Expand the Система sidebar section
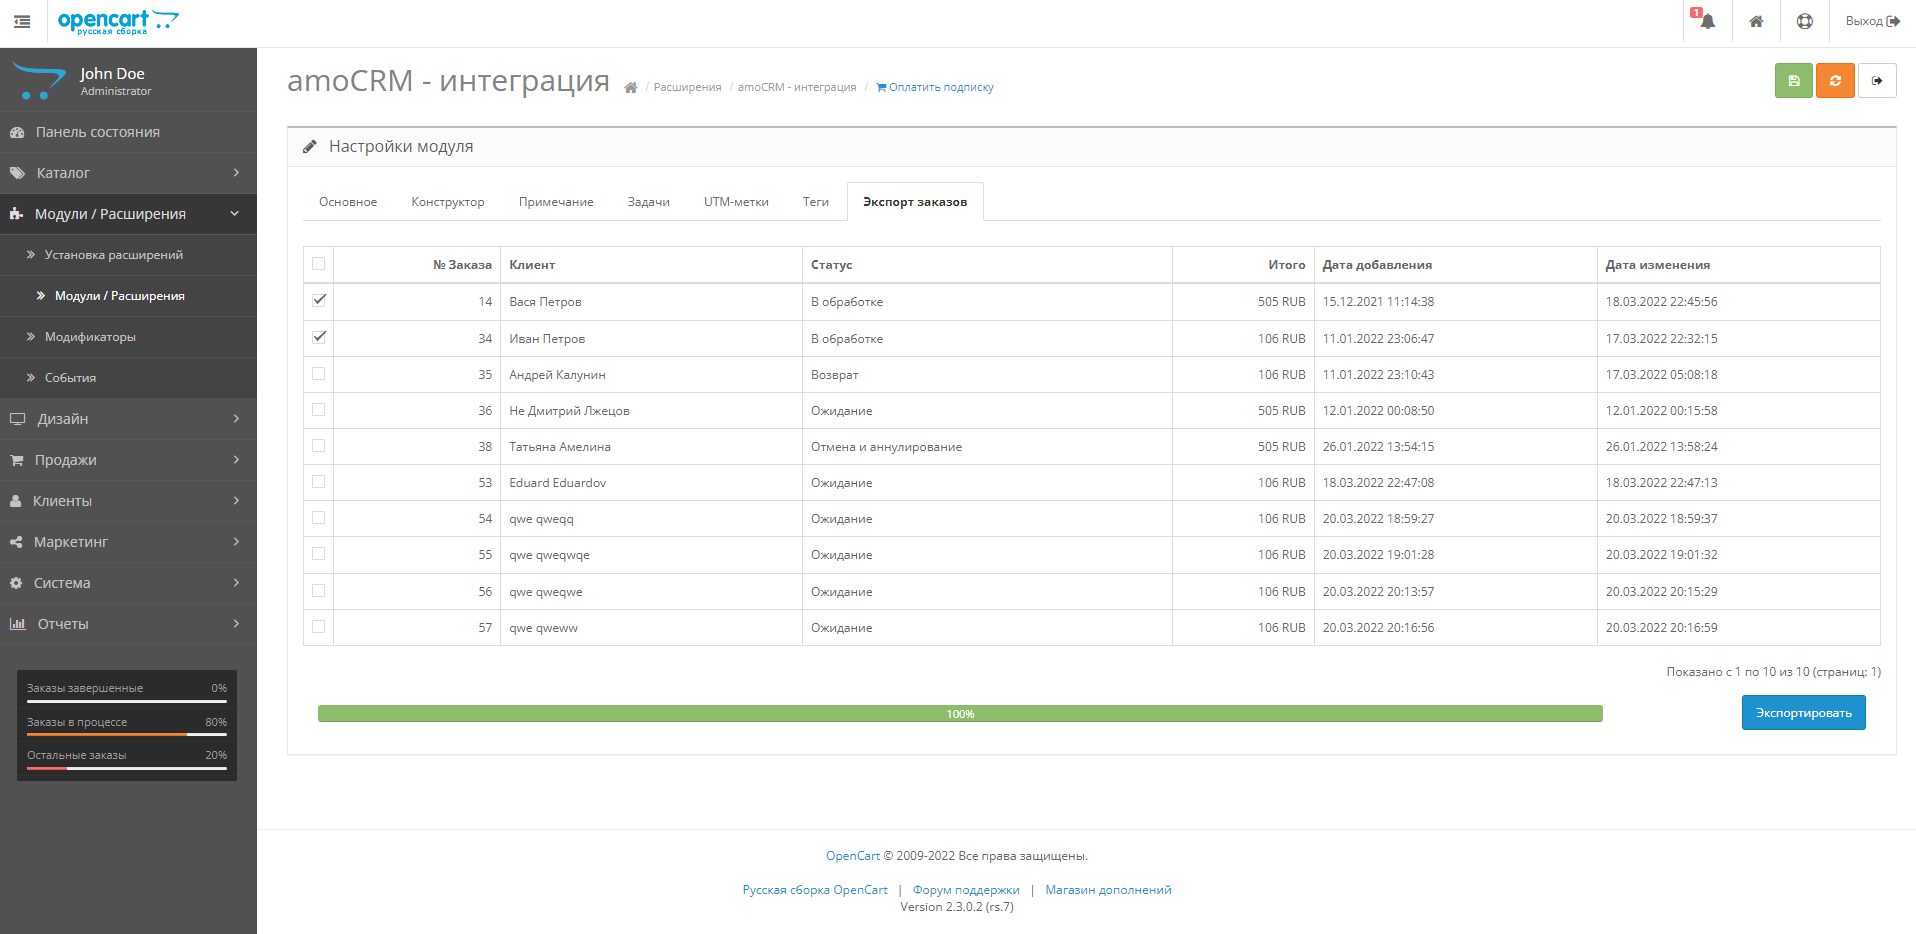The width and height of the screenshot is (1916, 934). (125, 583)
